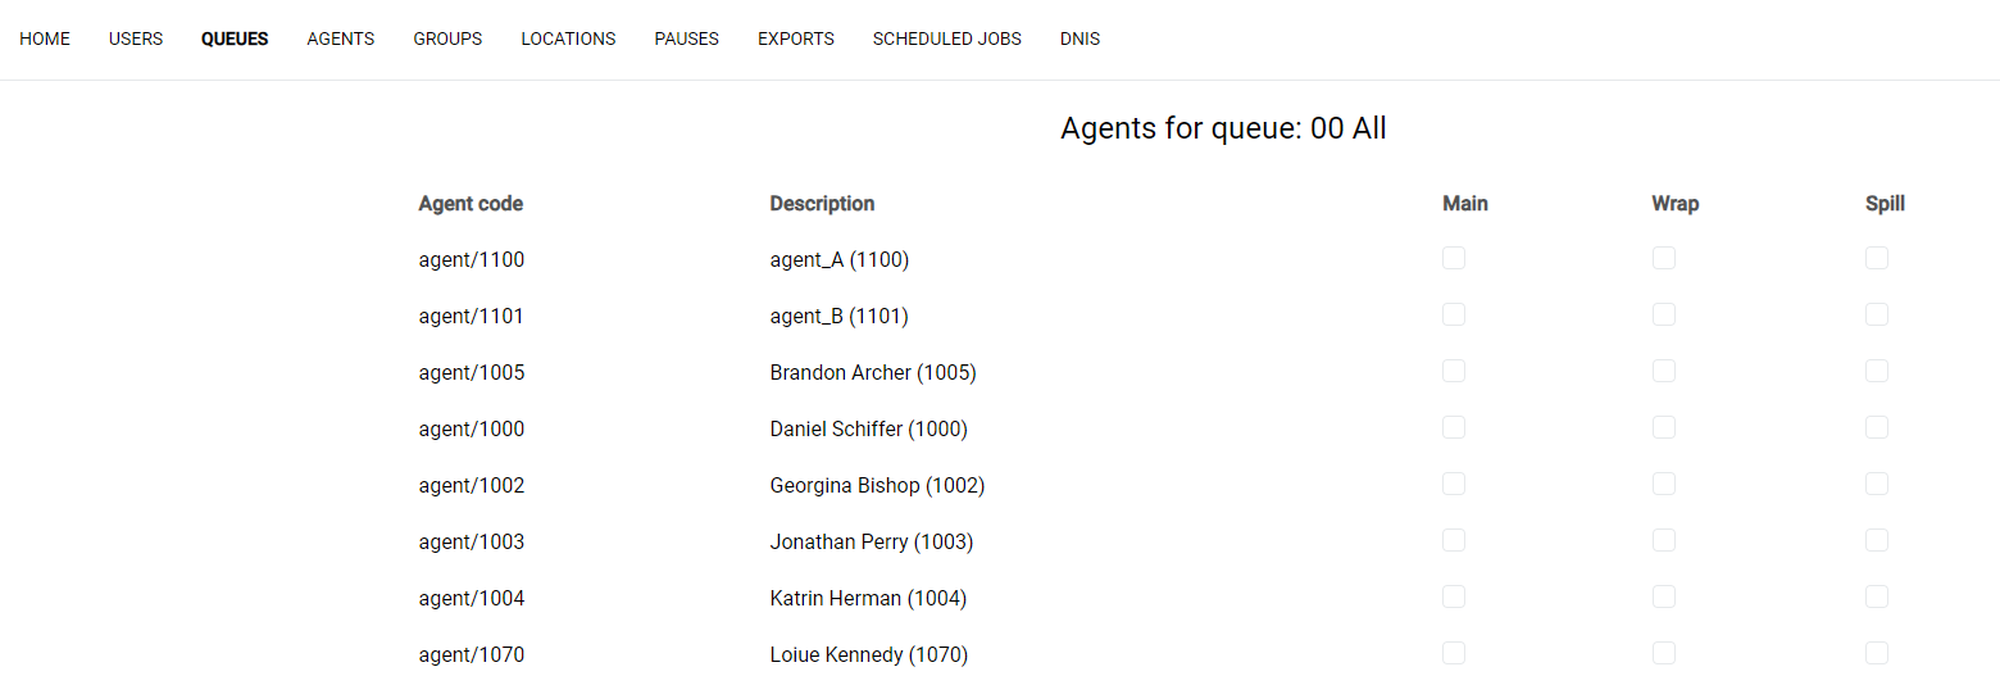Open the HOME menu item
The width and height of the screenshot is (2000, 676).
pos(44,39)
